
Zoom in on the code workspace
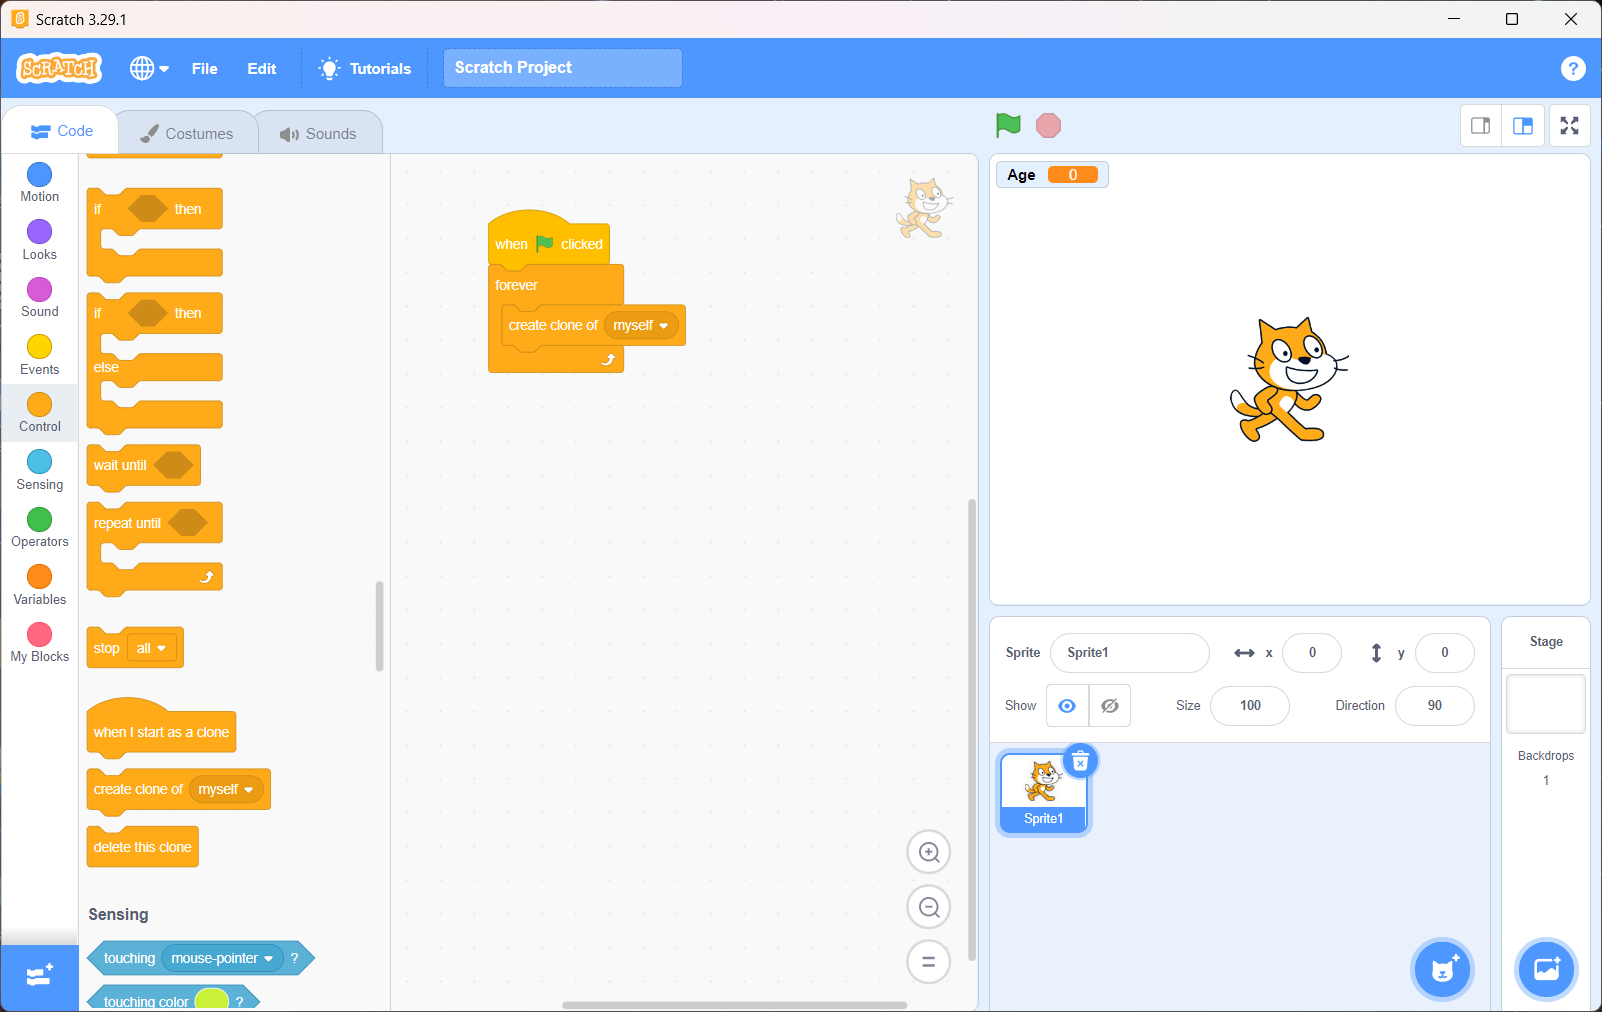[x=928, y=852]
